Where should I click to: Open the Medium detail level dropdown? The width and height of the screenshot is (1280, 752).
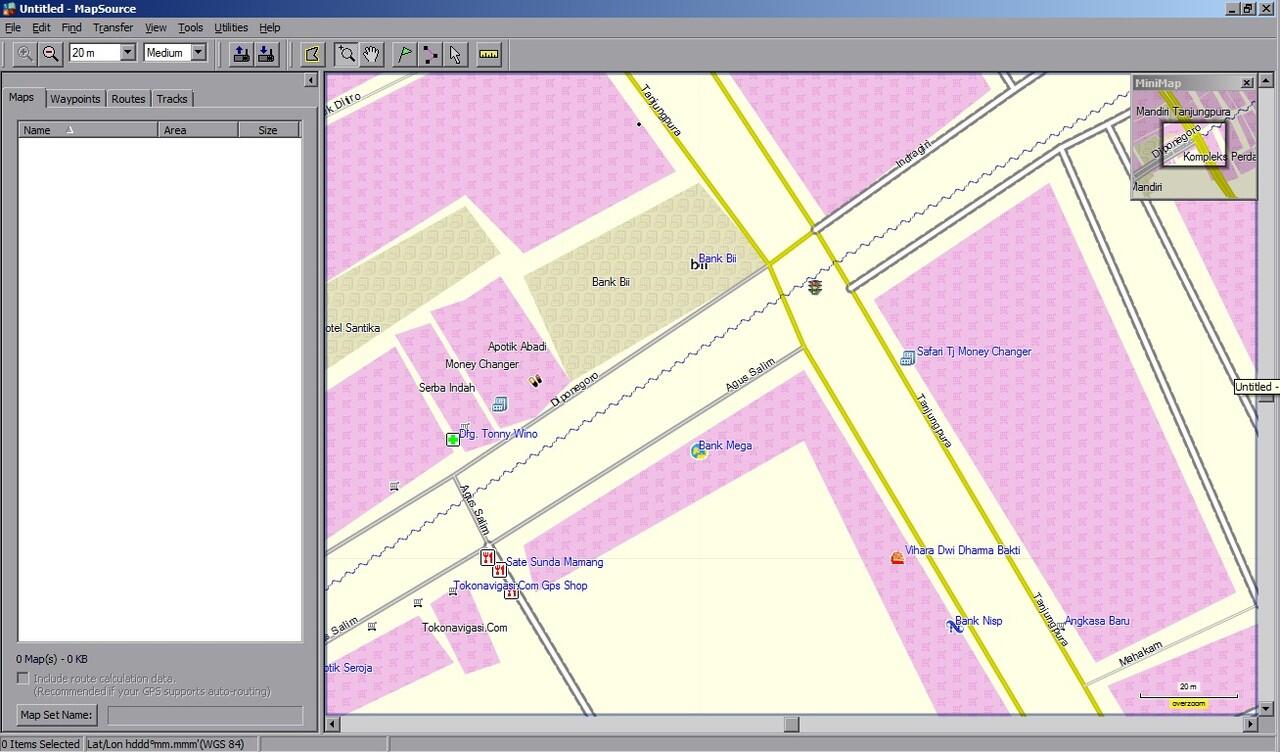coord(198,53)
